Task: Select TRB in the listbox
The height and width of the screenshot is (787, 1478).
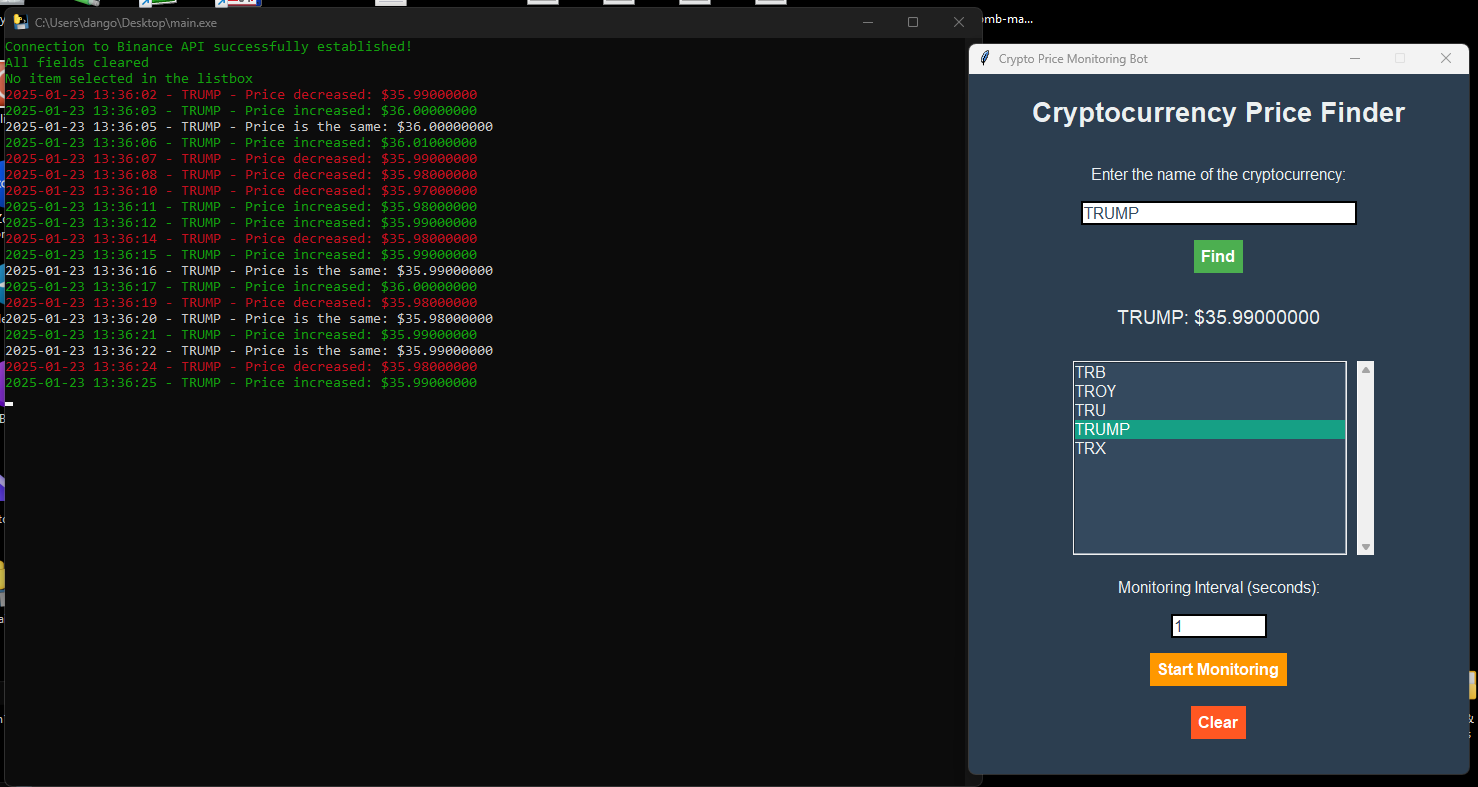Action: [1210, 372]
